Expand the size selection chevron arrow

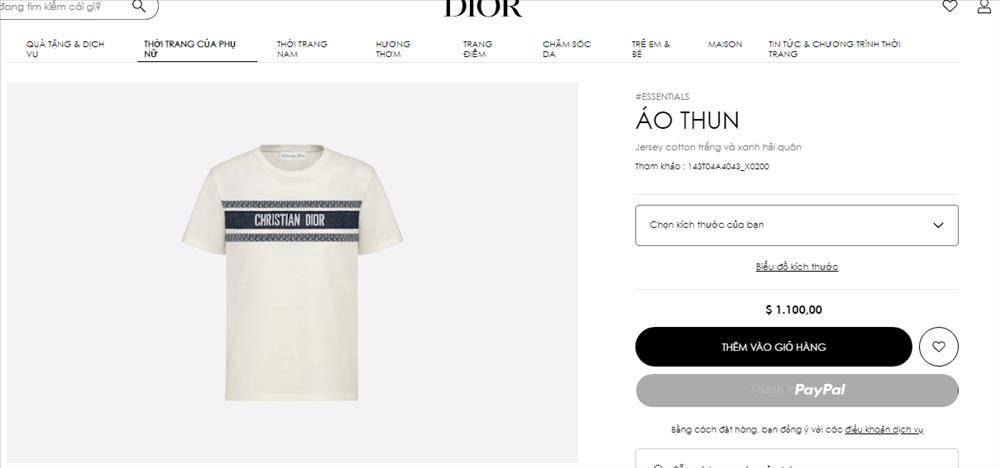[938, 225]
